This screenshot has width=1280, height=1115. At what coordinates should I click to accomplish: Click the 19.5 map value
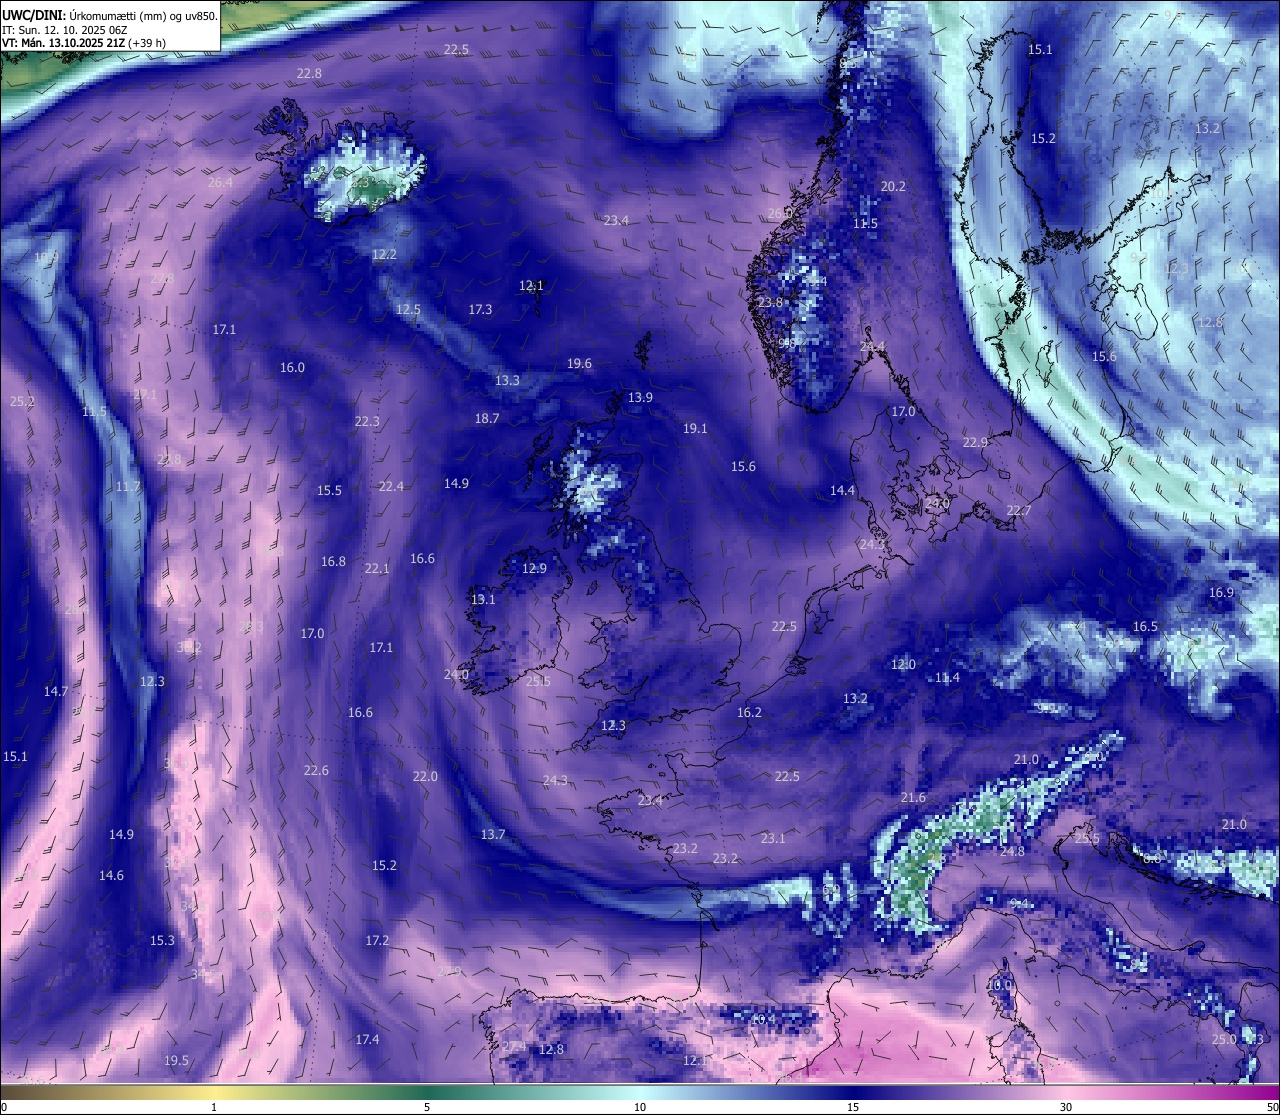pos(176,1060)
